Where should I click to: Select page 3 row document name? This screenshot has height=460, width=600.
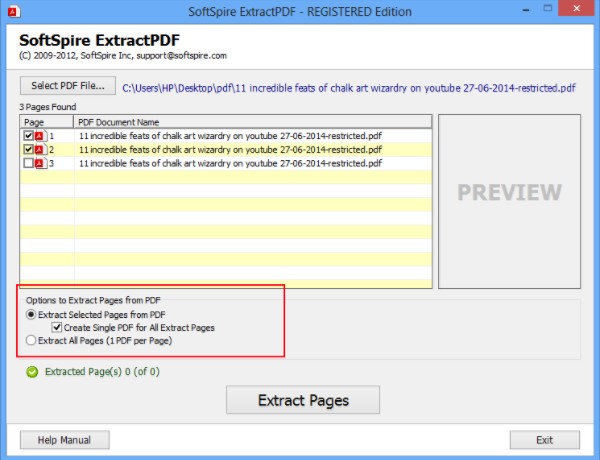pos(230,163)
